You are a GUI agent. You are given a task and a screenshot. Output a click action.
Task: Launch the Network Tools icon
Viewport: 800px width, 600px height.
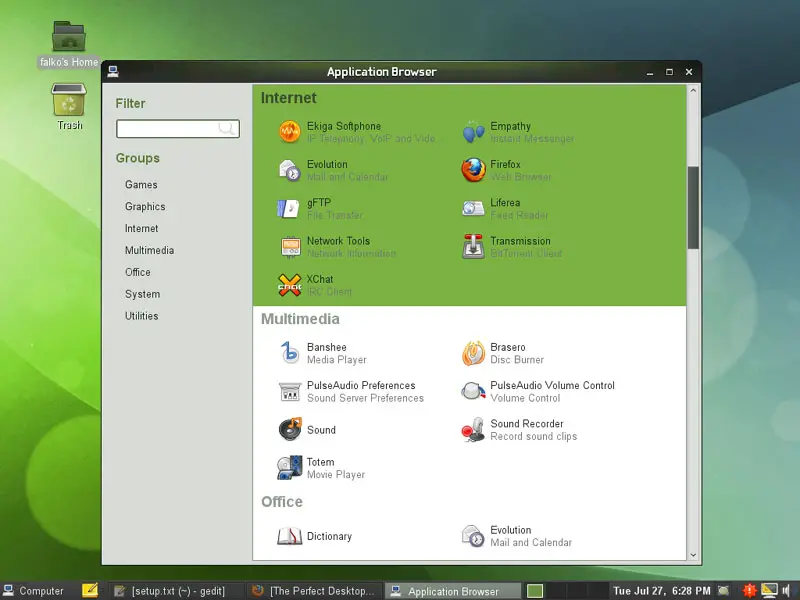pyautogui.click(x=289, y=246)
